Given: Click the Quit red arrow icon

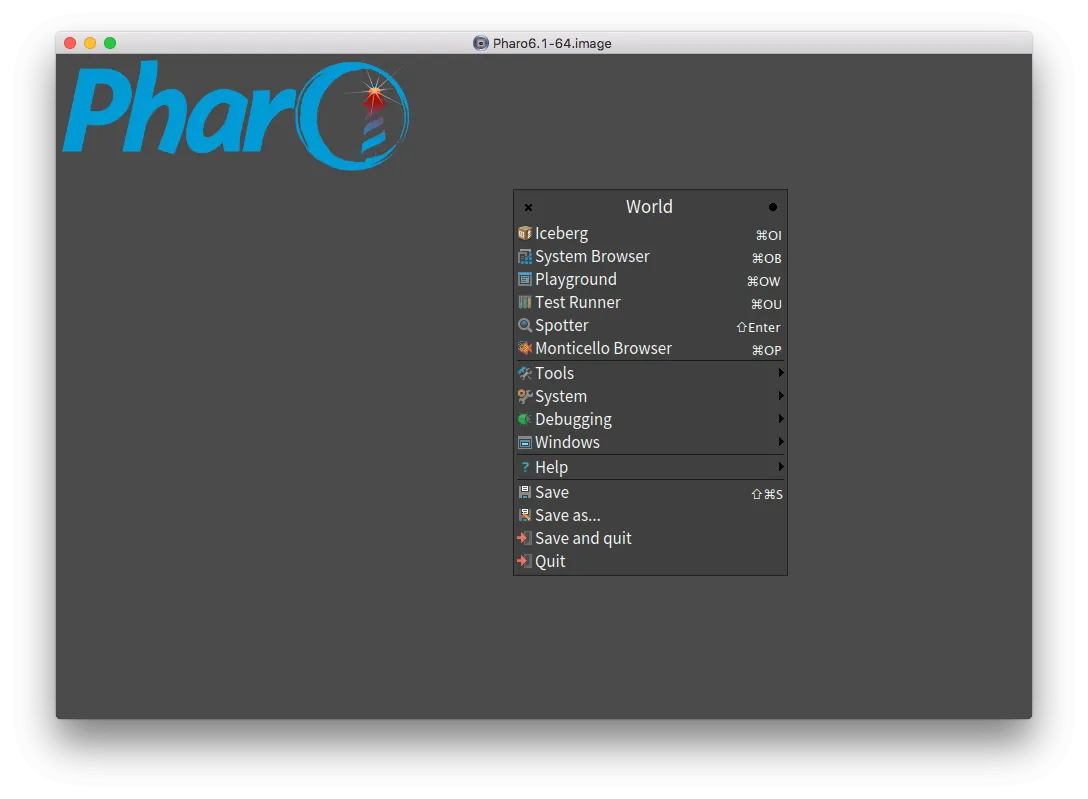Looking at the screenshot, I should [x=525, y=561].
